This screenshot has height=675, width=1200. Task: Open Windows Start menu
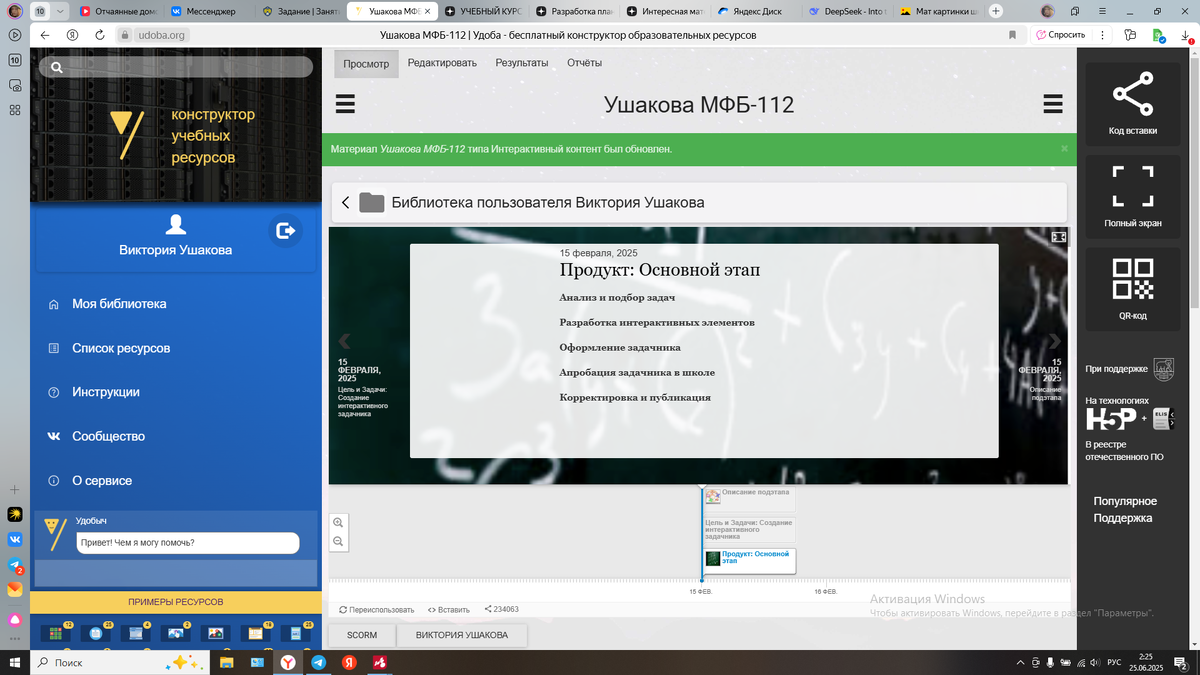[x=15, y=662]
